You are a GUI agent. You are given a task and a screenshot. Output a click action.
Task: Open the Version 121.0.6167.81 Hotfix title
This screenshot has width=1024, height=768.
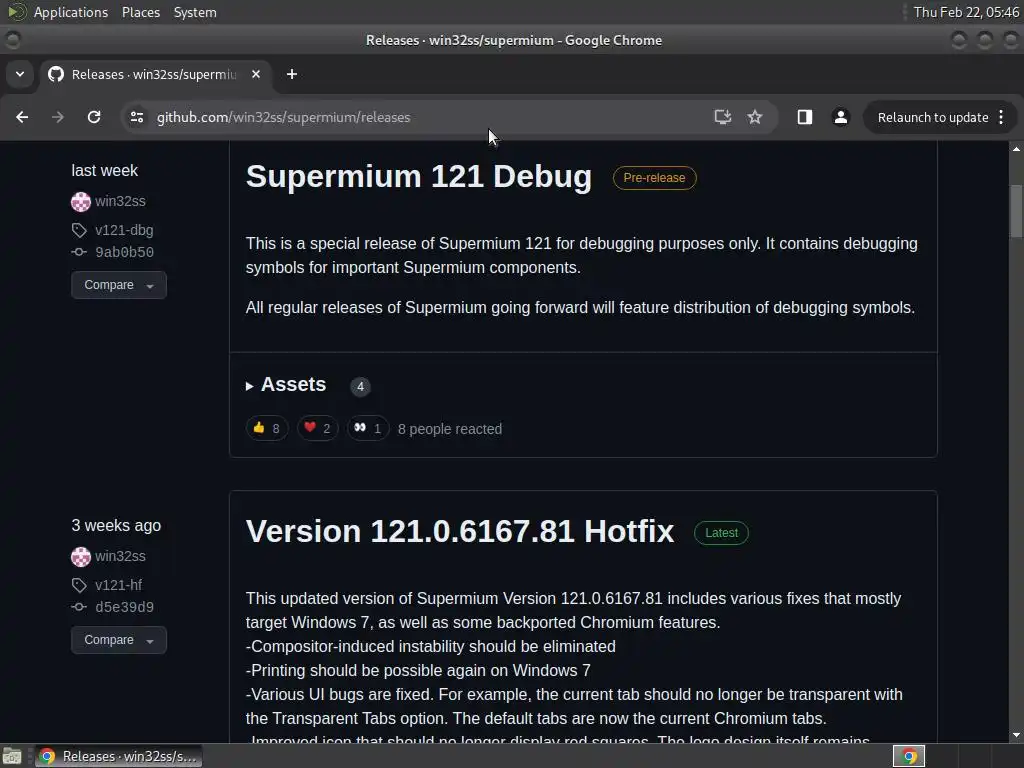[x=460, y=532]
